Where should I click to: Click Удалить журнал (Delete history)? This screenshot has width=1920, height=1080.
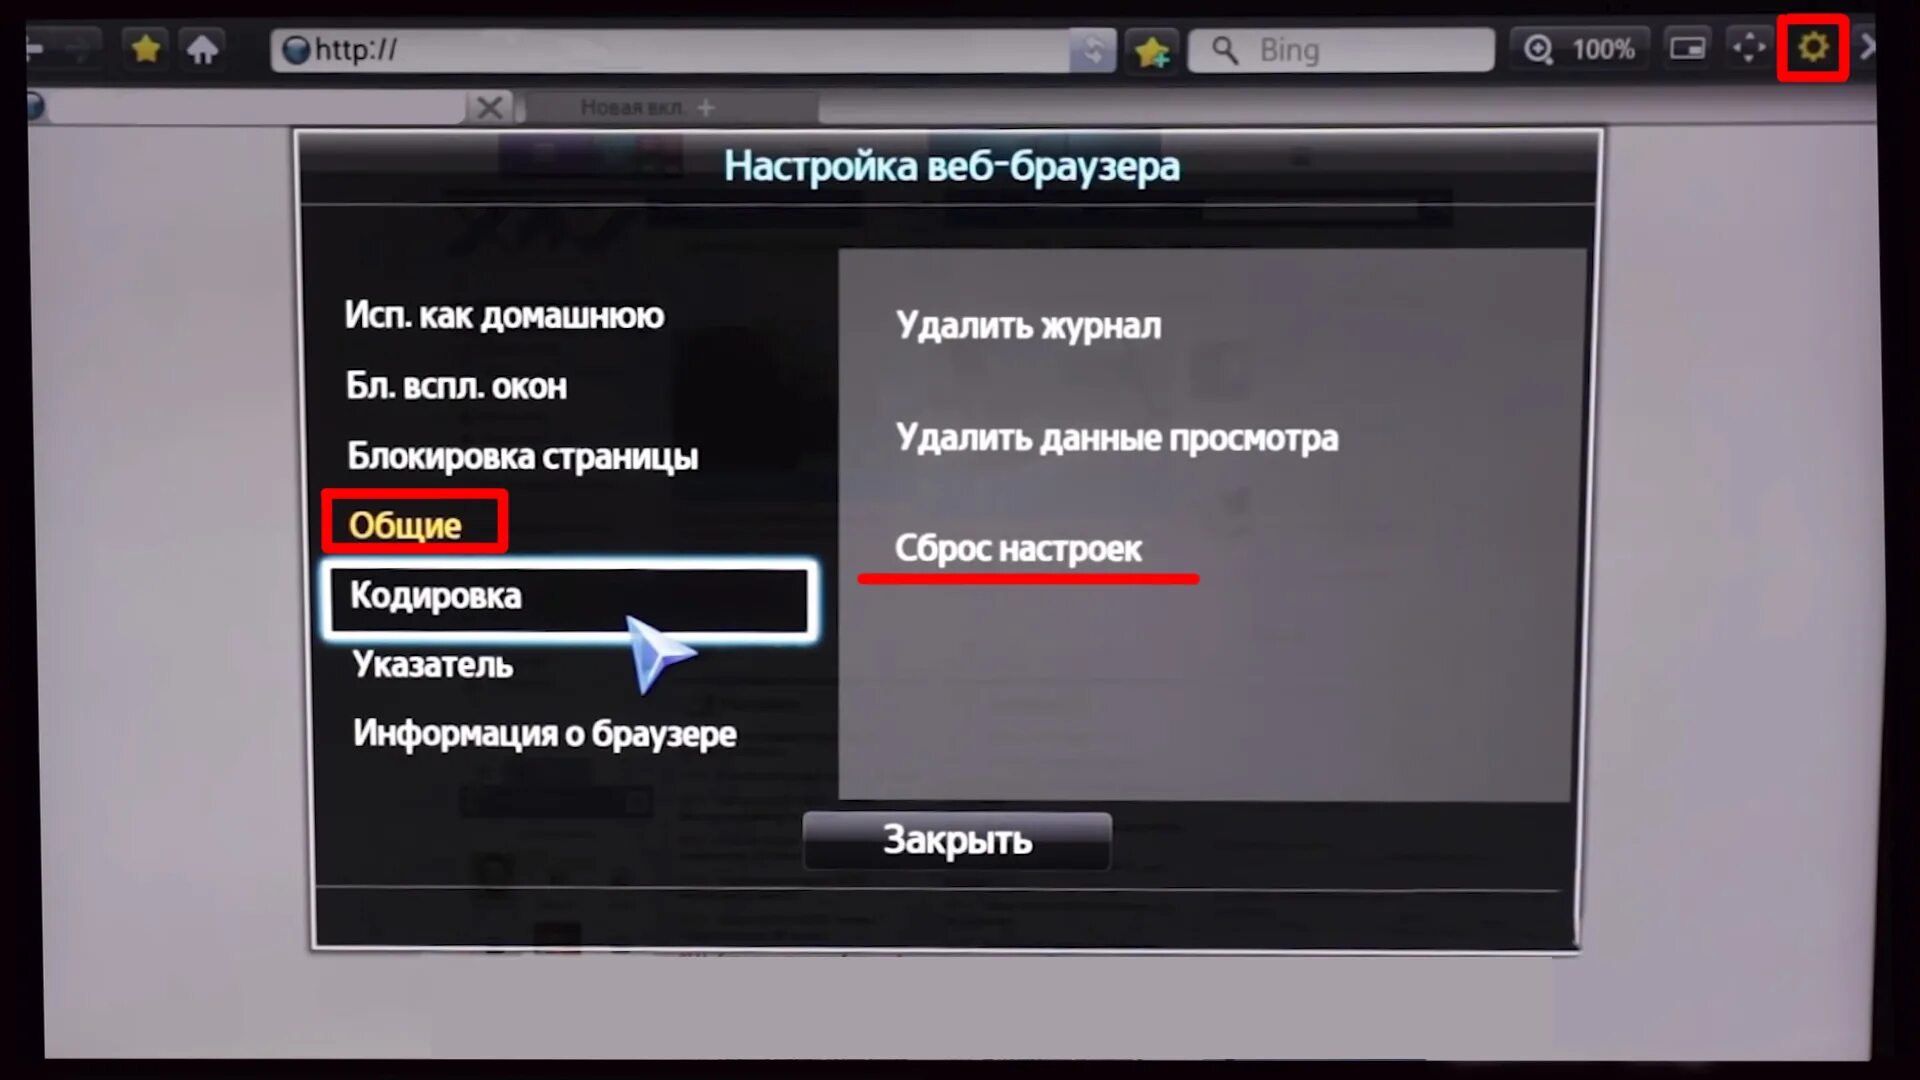point(1027,326)
